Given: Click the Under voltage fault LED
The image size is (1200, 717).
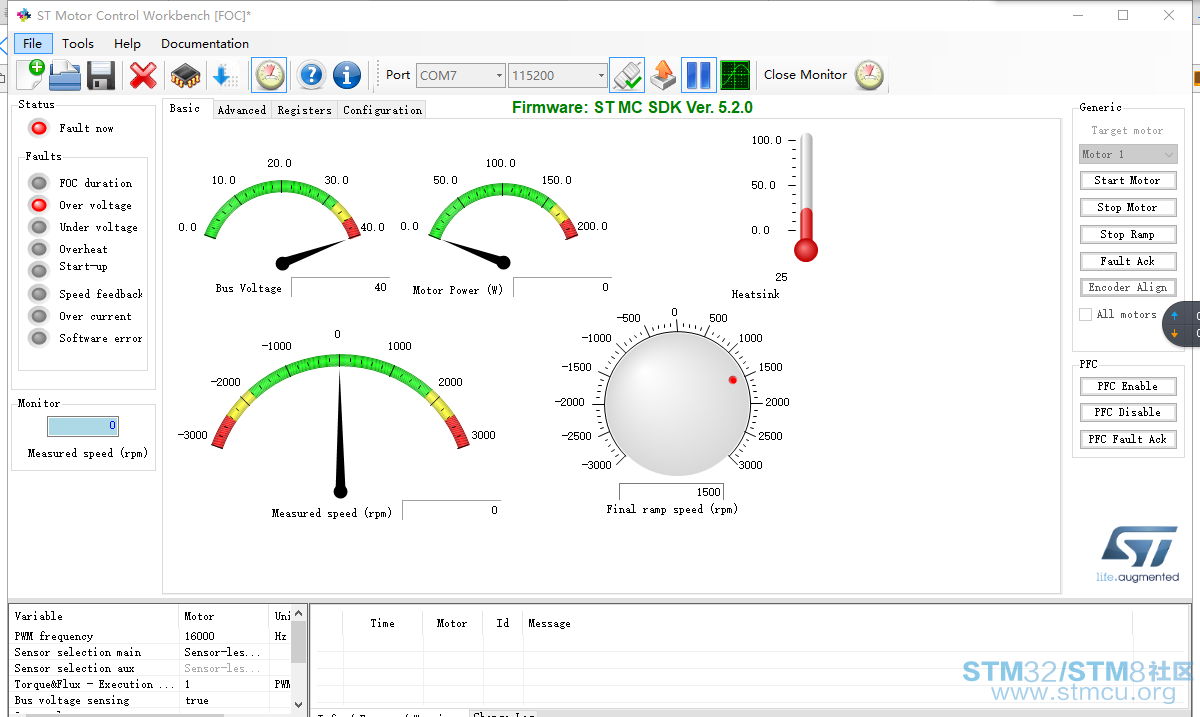Looking at the screenshot, I should (x=38, y=227).
